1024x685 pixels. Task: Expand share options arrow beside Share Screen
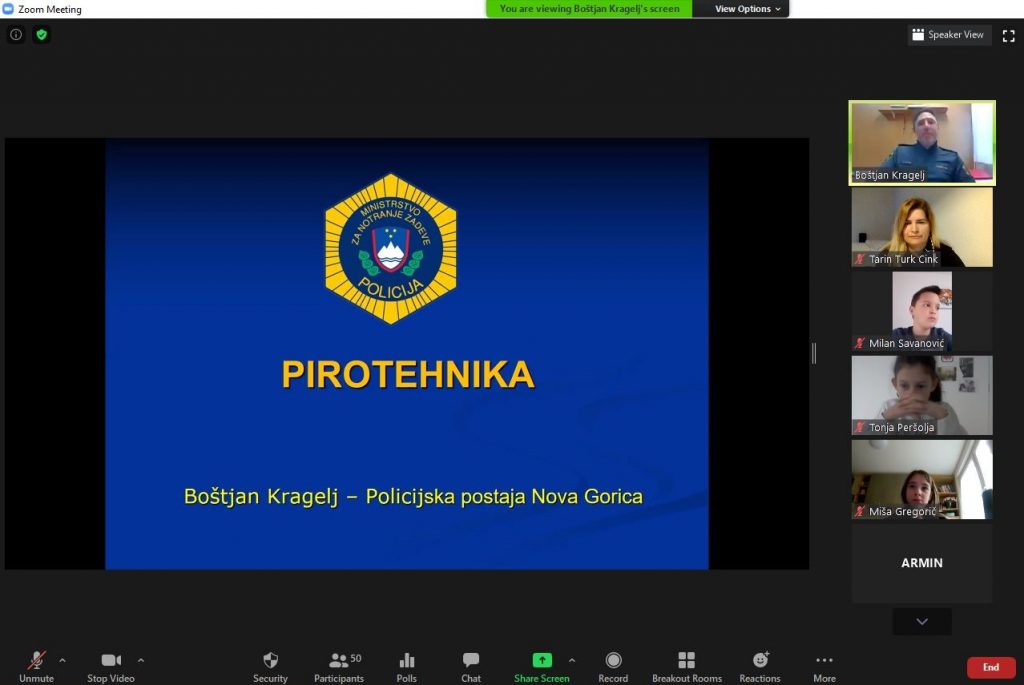[x=572, y=660]
